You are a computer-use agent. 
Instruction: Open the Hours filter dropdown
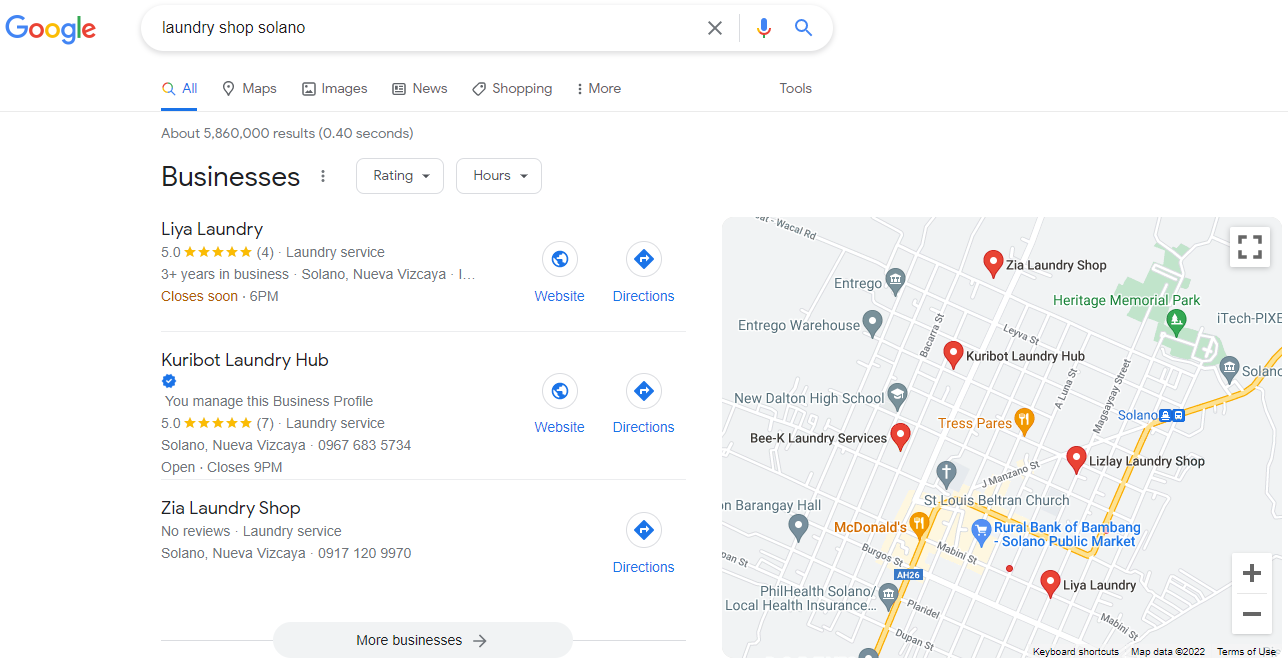(x=499, y=176)
